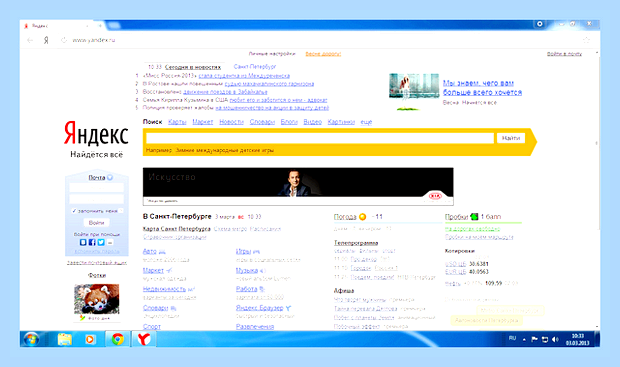Open the volume control in system tray
This screenshot has height=367, width=620.
click(555, 339)
